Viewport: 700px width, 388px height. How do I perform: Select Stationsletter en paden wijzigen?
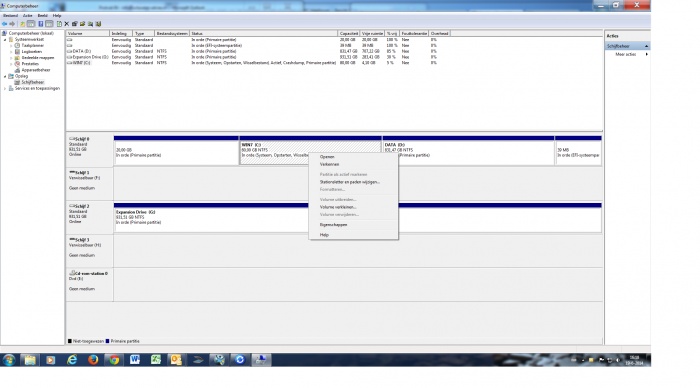click(x=350, y=182)
